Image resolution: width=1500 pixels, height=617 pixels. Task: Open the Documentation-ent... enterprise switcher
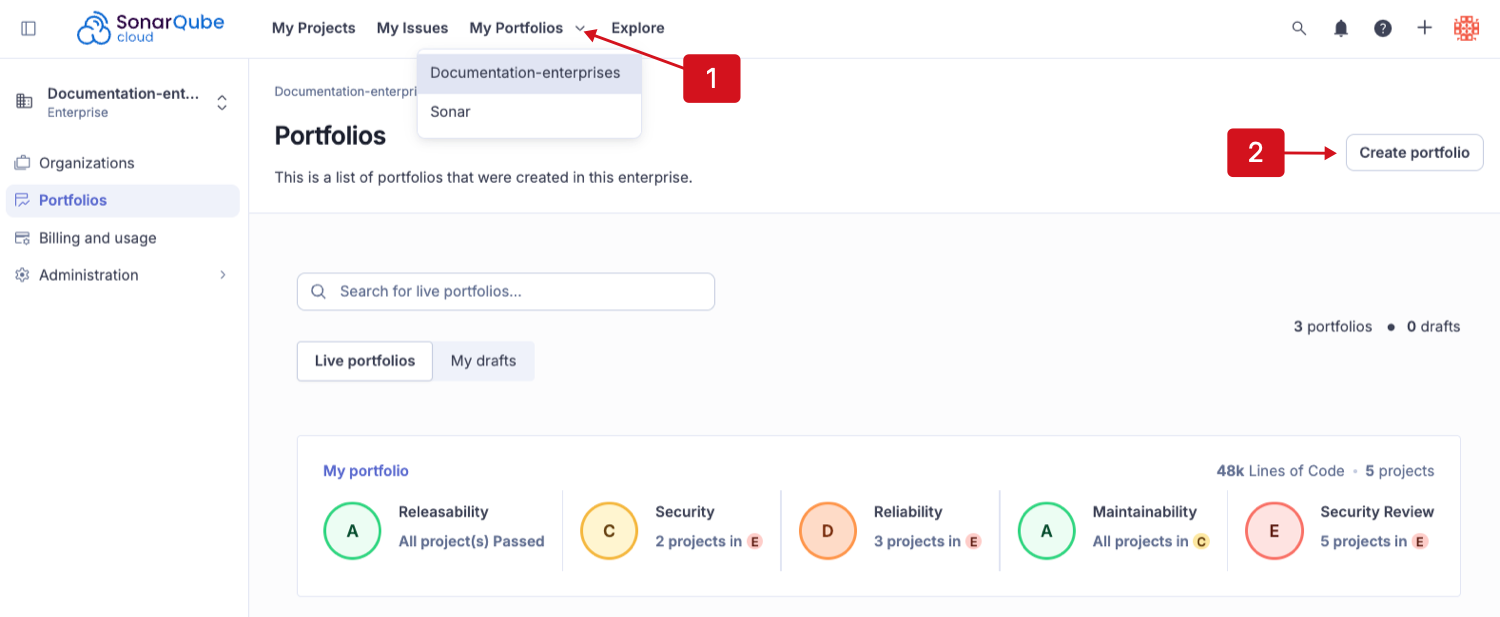pyautogui.click(x=124, y=102)
